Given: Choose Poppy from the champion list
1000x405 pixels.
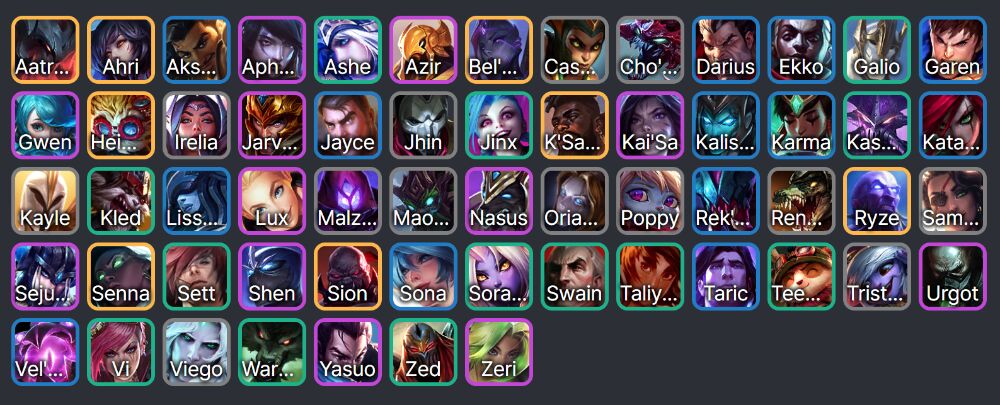Looking at the screenshot, I should [x=650, y=201].
